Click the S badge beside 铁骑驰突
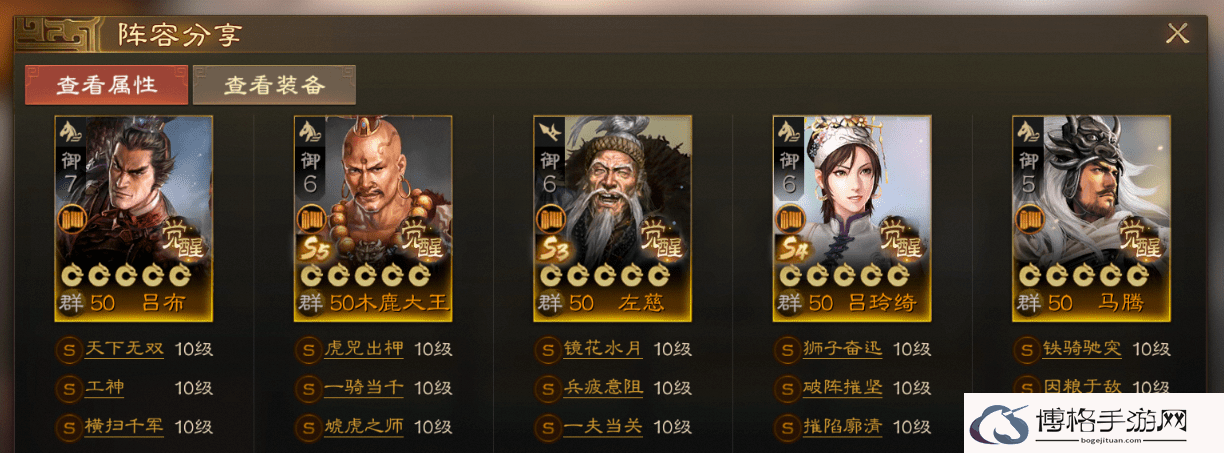The height and width of the screenshot is (453, 1224). pyautogui.click(x=1026, y=350)
